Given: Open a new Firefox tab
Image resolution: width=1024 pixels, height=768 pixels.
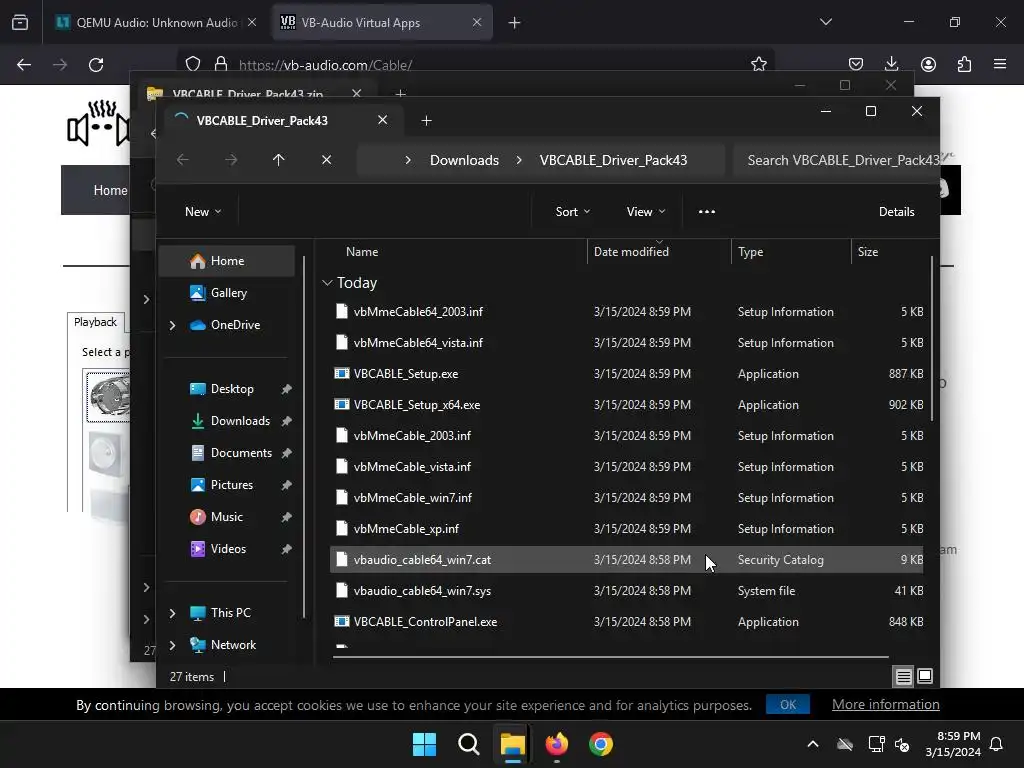Looking at the screenshot, I should 515,23.
